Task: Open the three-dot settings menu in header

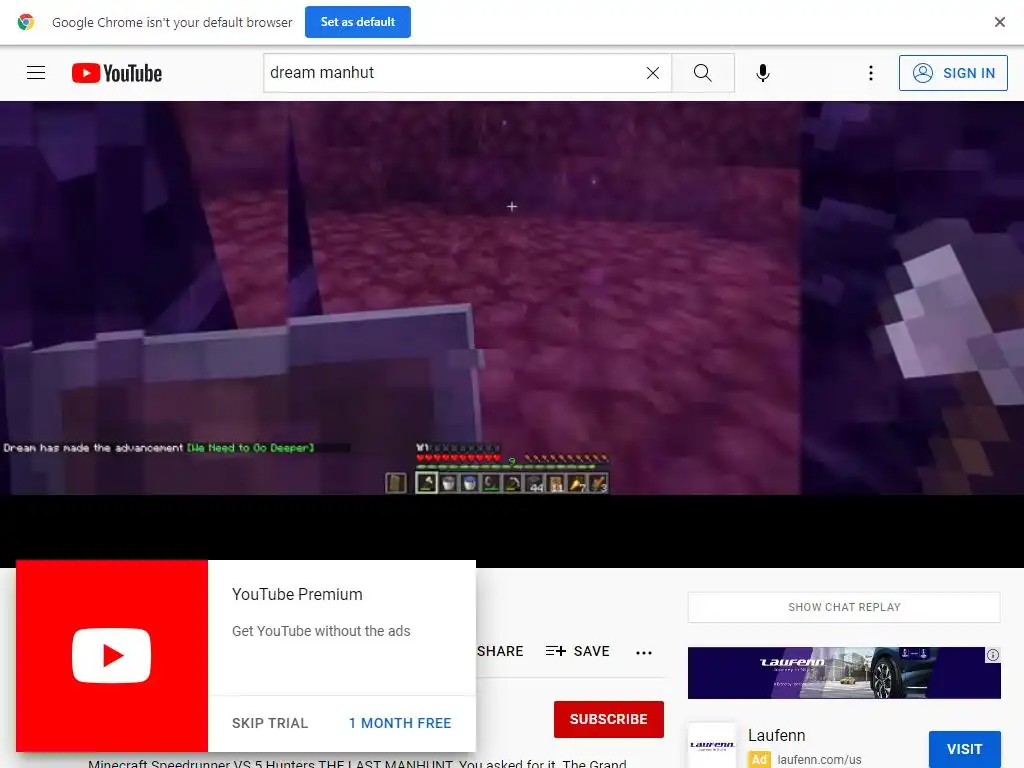Action: (871, 72)
